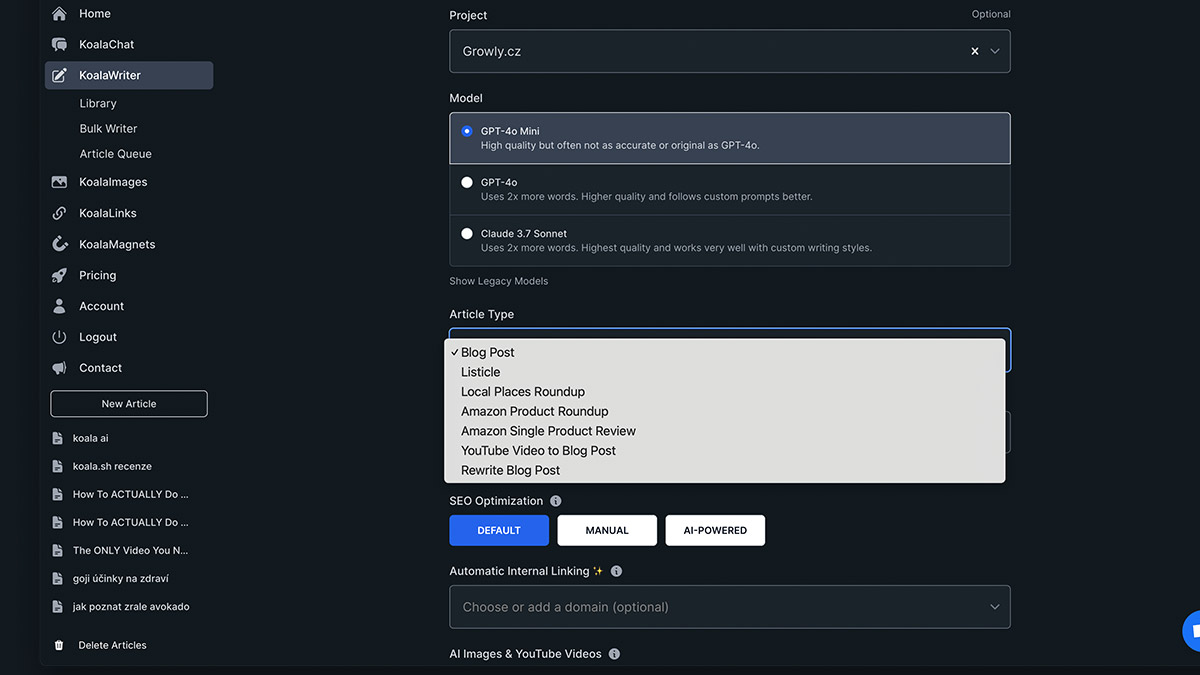Click document icon beside 'koala ai'
The image size is (1200, 675).
(x=58, y=438)
